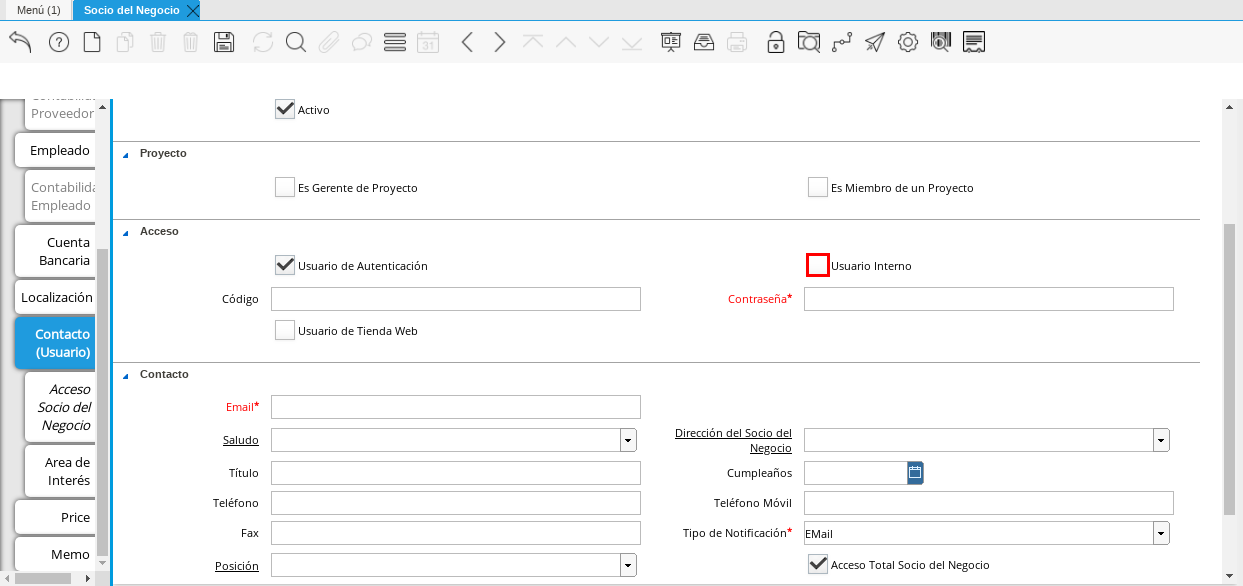Enable Es Gerente de Proyecto checkbox
The width and height of the screenshot is (1243, 586).
[285, 188]
